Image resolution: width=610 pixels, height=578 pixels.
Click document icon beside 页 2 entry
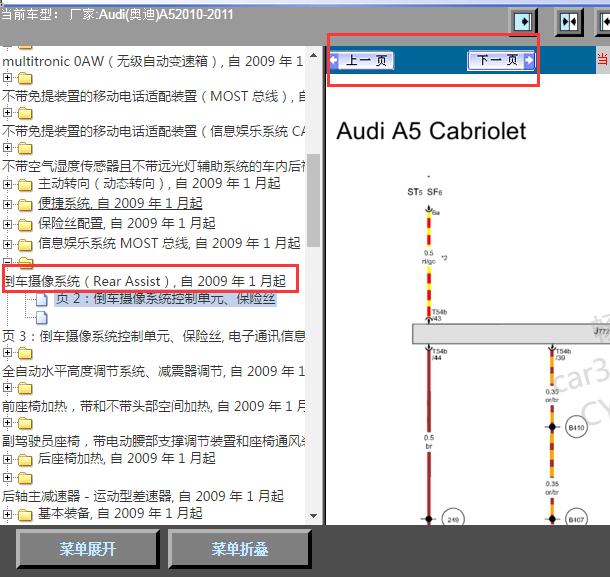(x=42, y=299)
